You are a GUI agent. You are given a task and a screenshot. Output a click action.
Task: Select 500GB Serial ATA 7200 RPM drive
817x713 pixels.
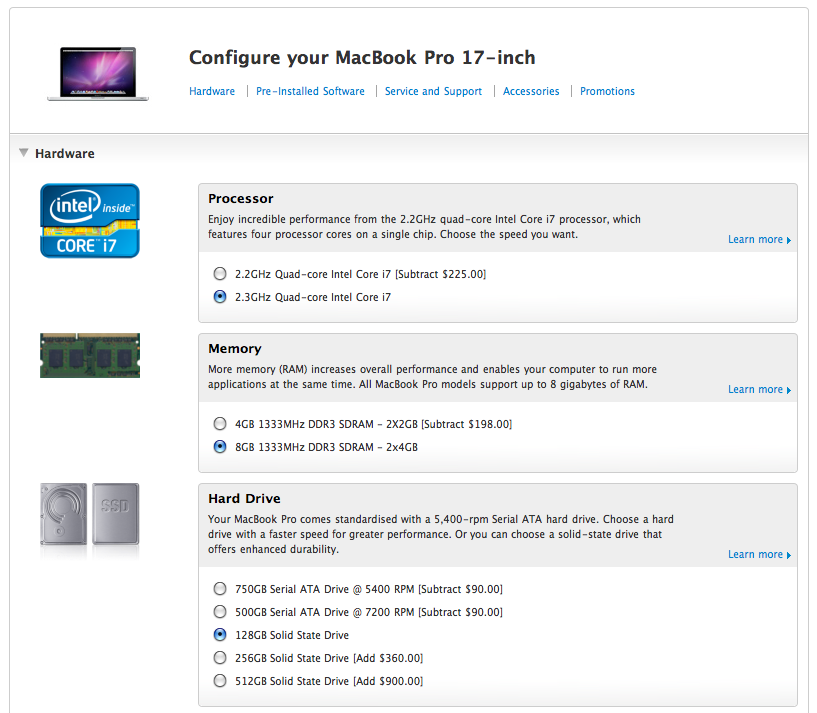pos(220,612)
